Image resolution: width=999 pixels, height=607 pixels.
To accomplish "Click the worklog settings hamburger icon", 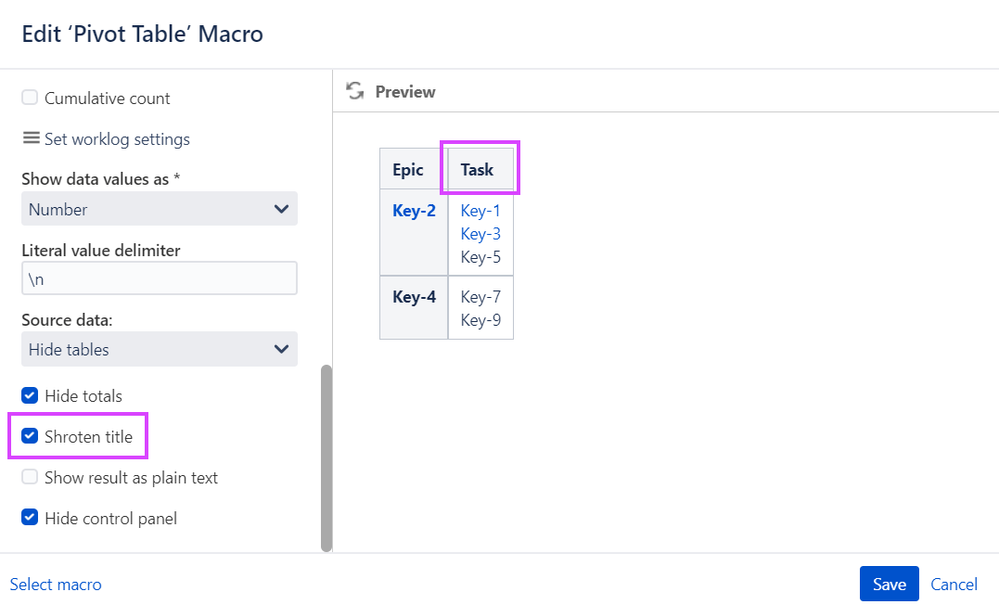I will [31, 138].
